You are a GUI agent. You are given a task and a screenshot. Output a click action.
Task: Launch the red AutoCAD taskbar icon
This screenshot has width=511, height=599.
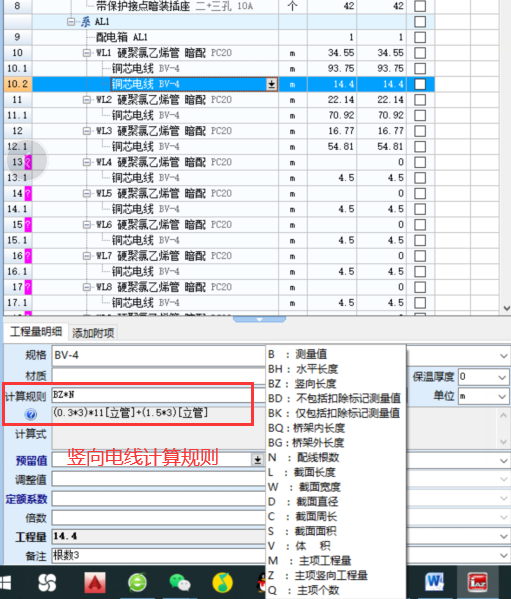pyautogui.click(x=95, y=583)
